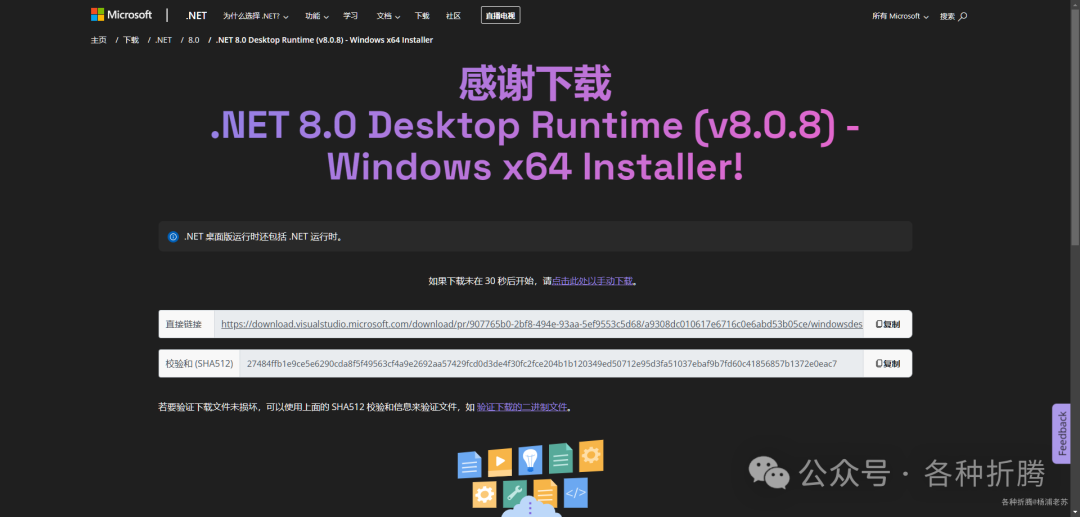Copy the 直接链接 URL with 复制 button
Image resolution: width=1080 pixels, height=517 pixels.
(888, 324)
